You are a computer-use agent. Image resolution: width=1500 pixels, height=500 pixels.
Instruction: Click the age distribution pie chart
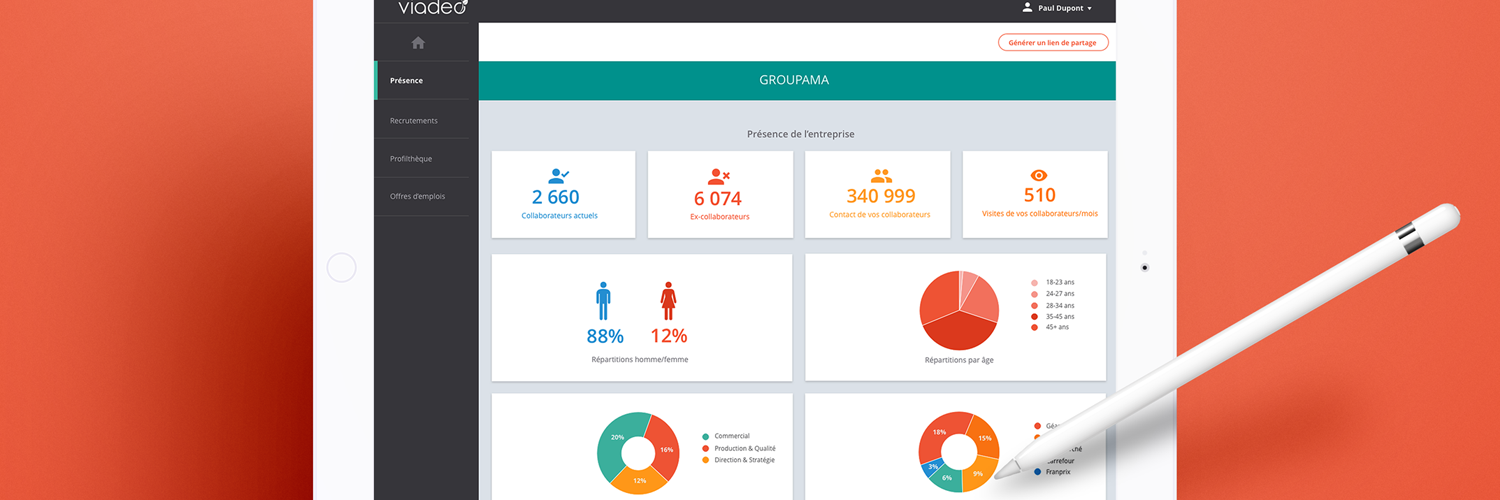coord(959,310)
